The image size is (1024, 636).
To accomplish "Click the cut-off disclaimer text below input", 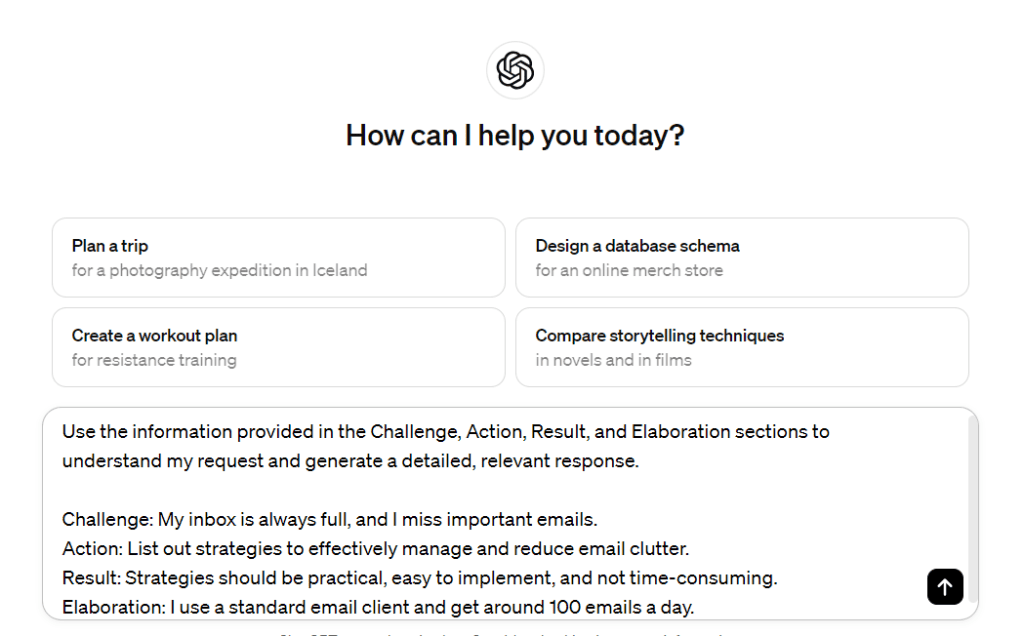I will coord(510,632).
